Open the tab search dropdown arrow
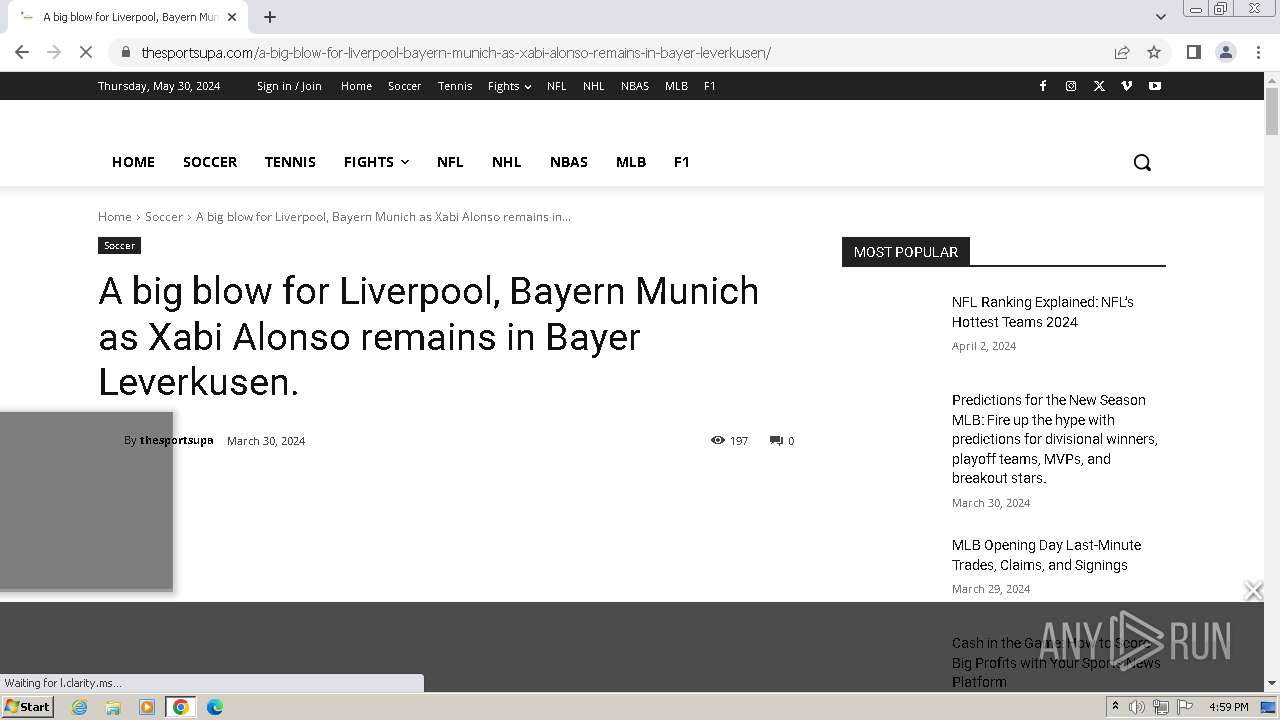This screenshot has height=720, width=1280. (x=1160, y=17)
